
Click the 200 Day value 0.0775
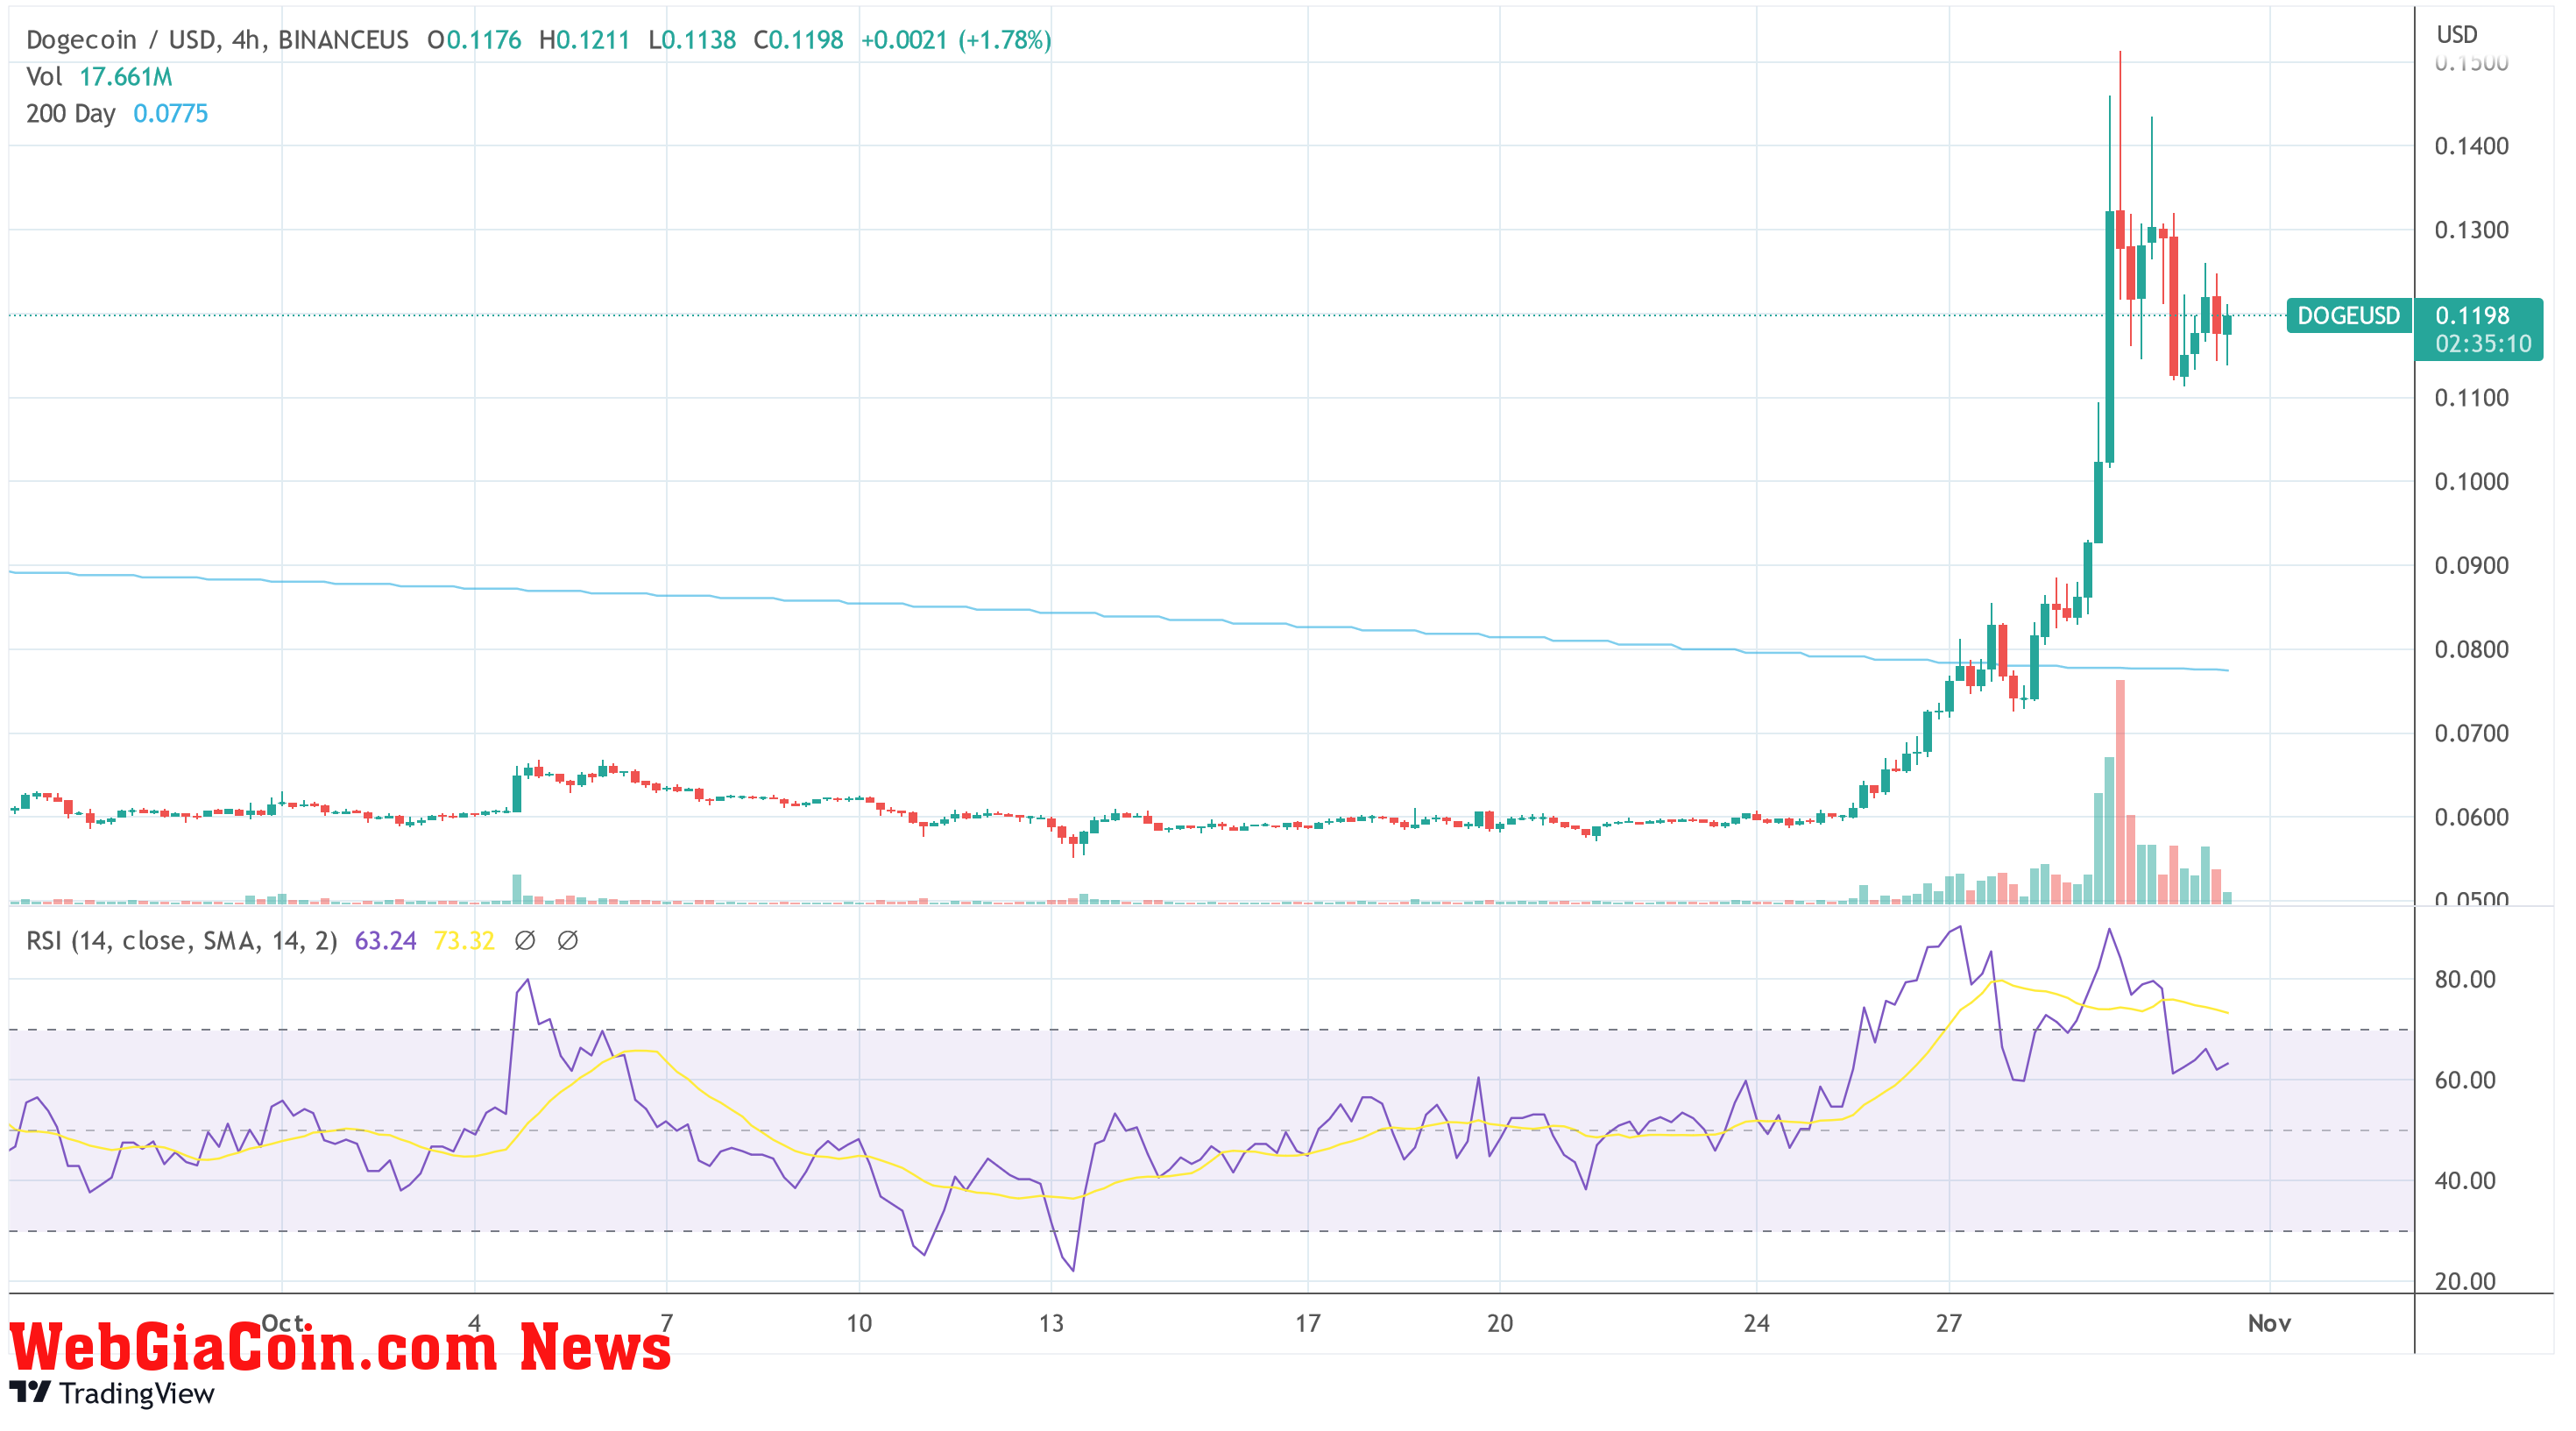(x=170, y=113)
